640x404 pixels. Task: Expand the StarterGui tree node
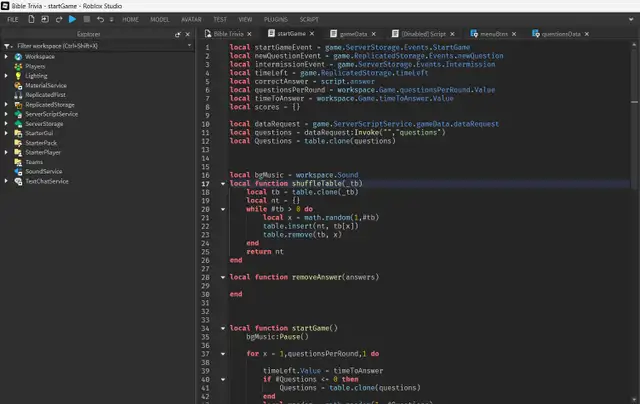[x=6, y=133]
